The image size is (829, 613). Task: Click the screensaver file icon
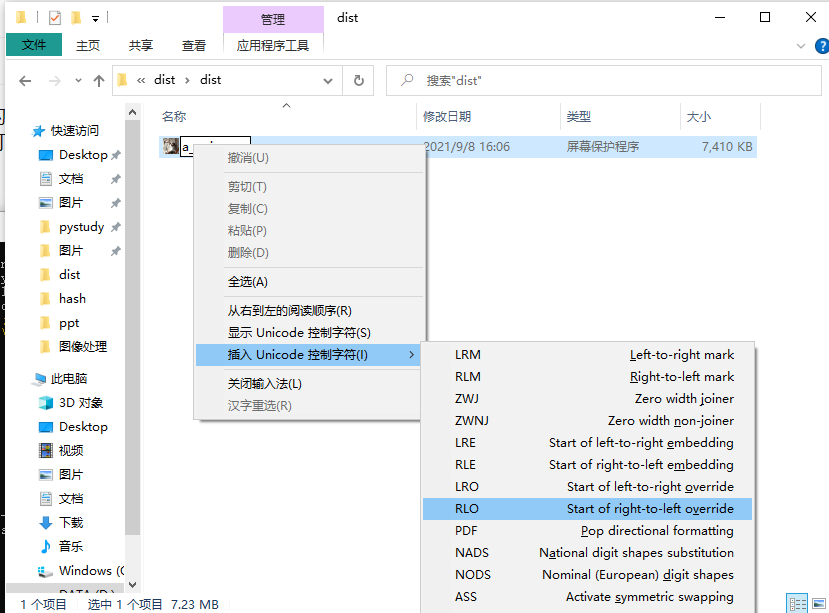(171, 146)
